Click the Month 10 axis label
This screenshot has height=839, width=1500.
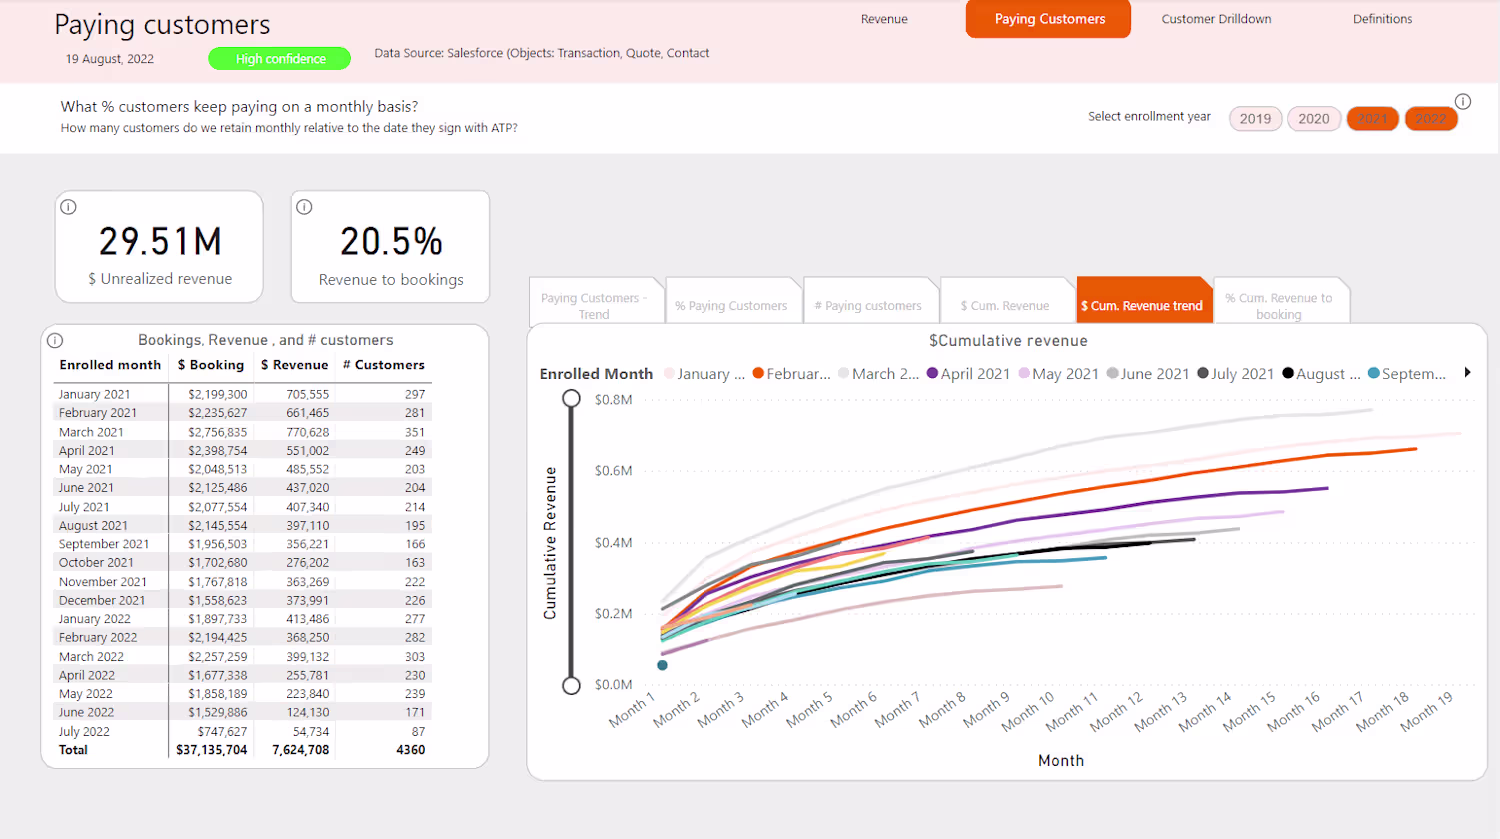pyautogui.click(x=1028, y=712)
